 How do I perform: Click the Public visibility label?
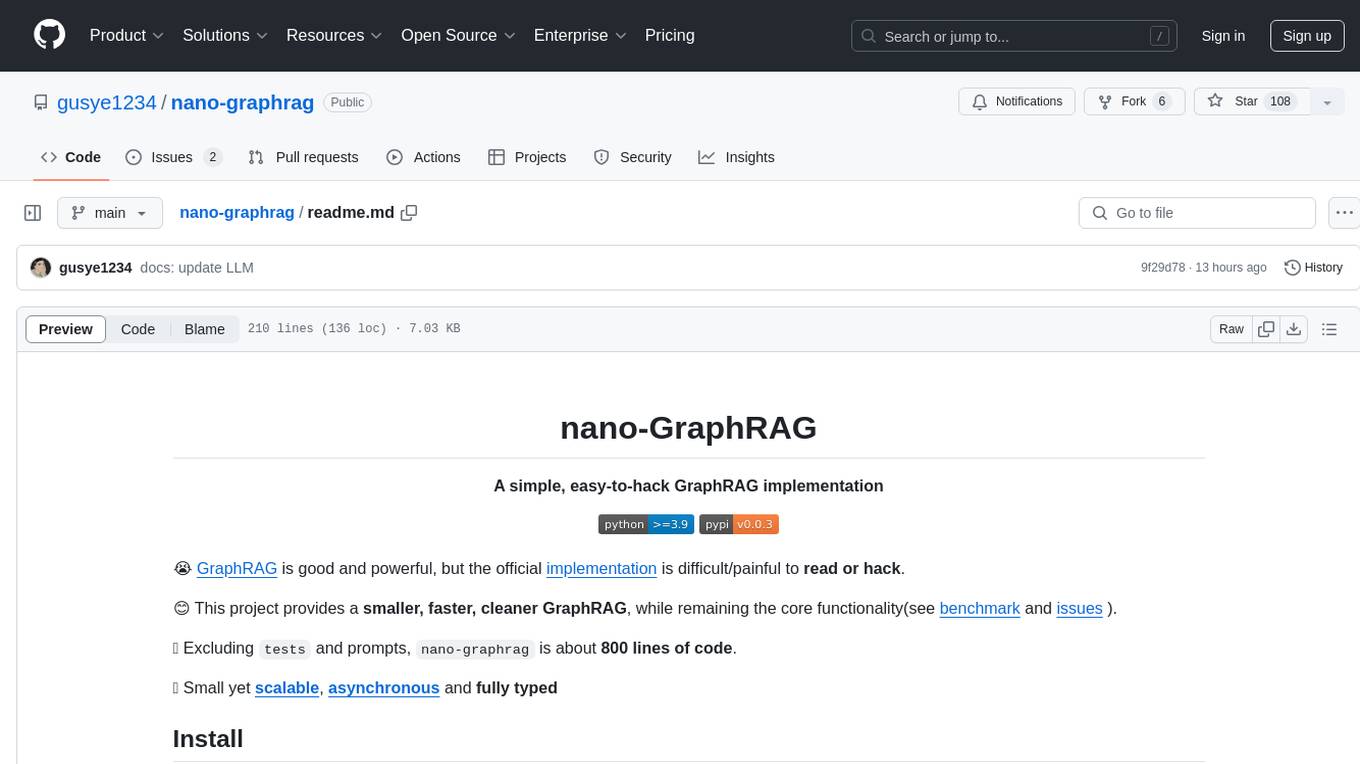pyautogui.click(x=348, y=102)
